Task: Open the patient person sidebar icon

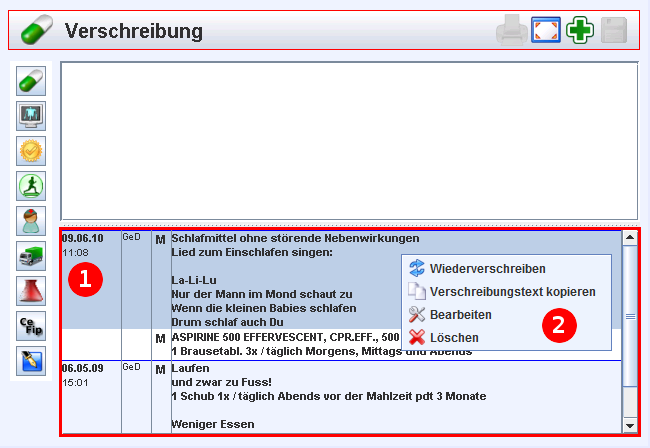Action: coord(32,221)
